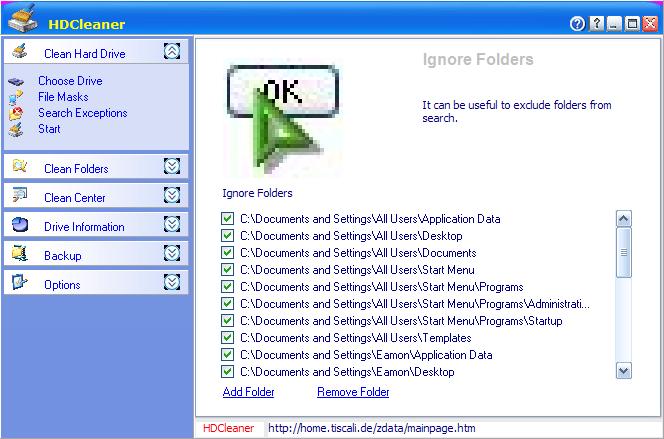Click the folder list scroll up arrow
The width and height of the screenshot is (664, 439).
pyautogui.click(x=624, y=218)
